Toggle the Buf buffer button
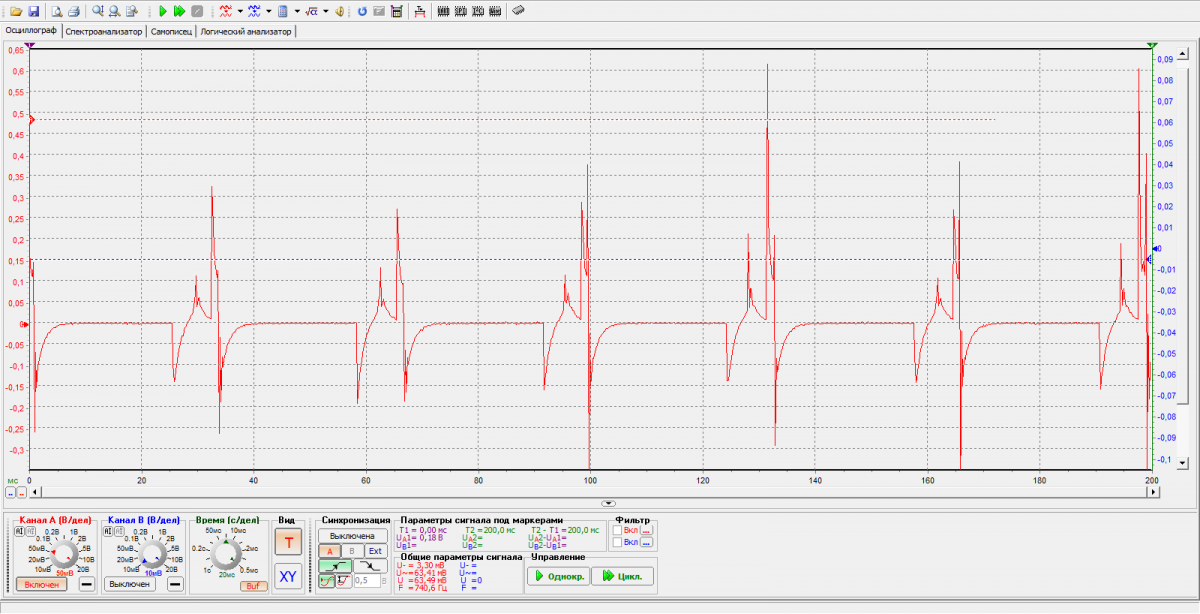This screenshot has width=1200, height=614. point(254,586)
